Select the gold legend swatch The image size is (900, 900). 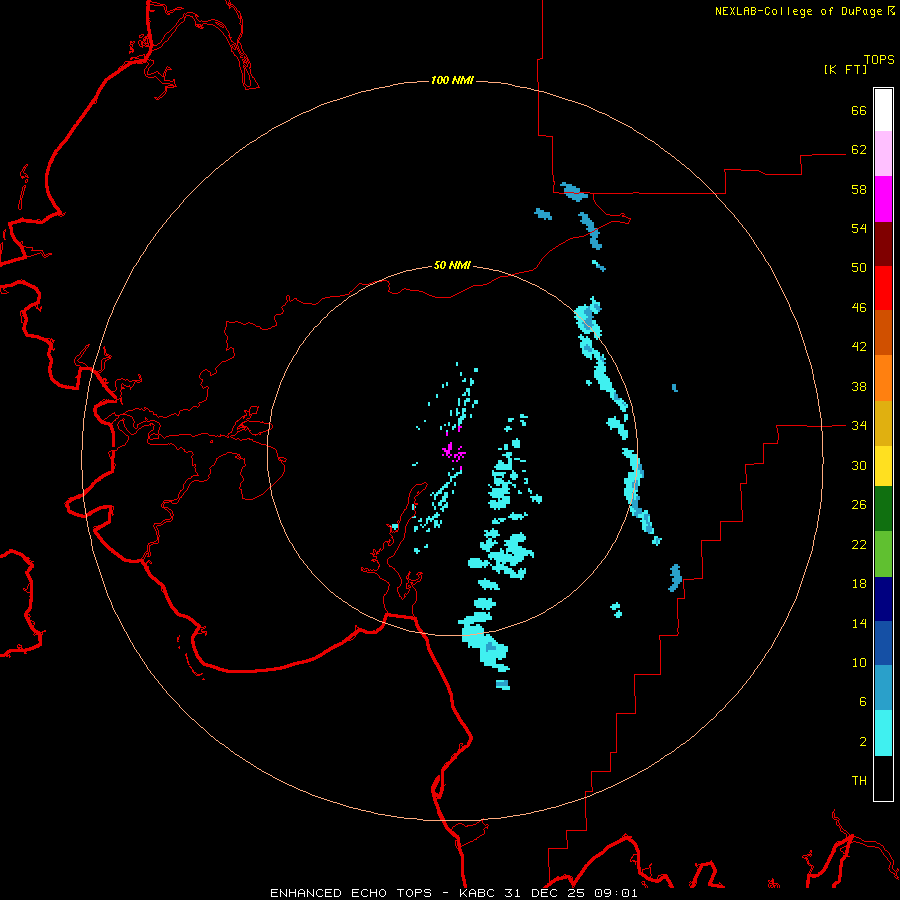883,423
